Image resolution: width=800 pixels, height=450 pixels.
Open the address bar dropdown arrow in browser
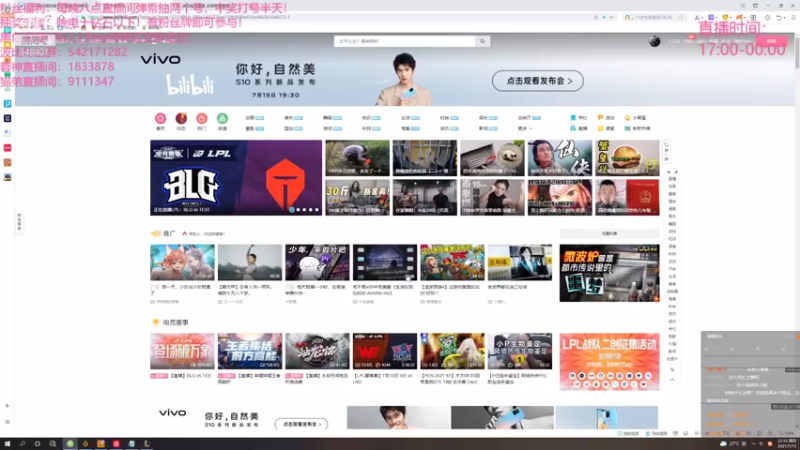611,17
